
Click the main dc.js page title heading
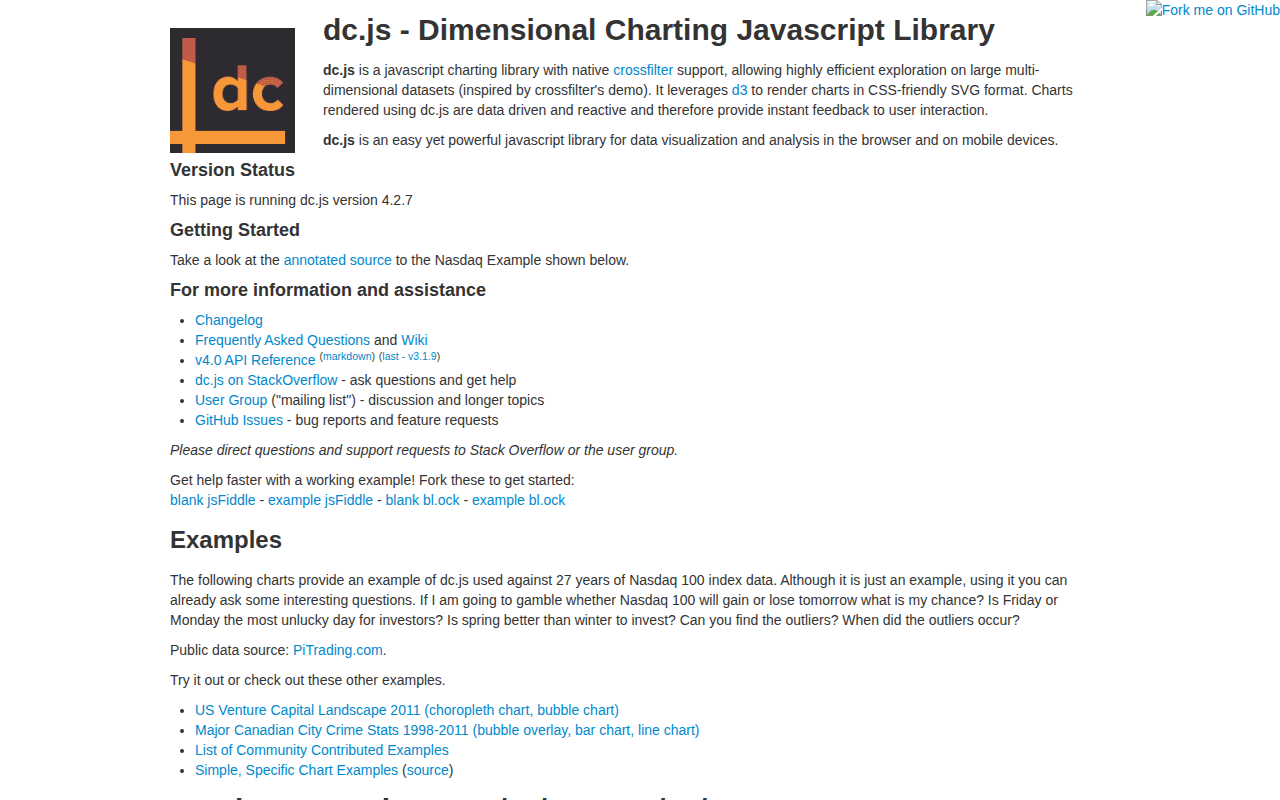(x=659, y=30)
